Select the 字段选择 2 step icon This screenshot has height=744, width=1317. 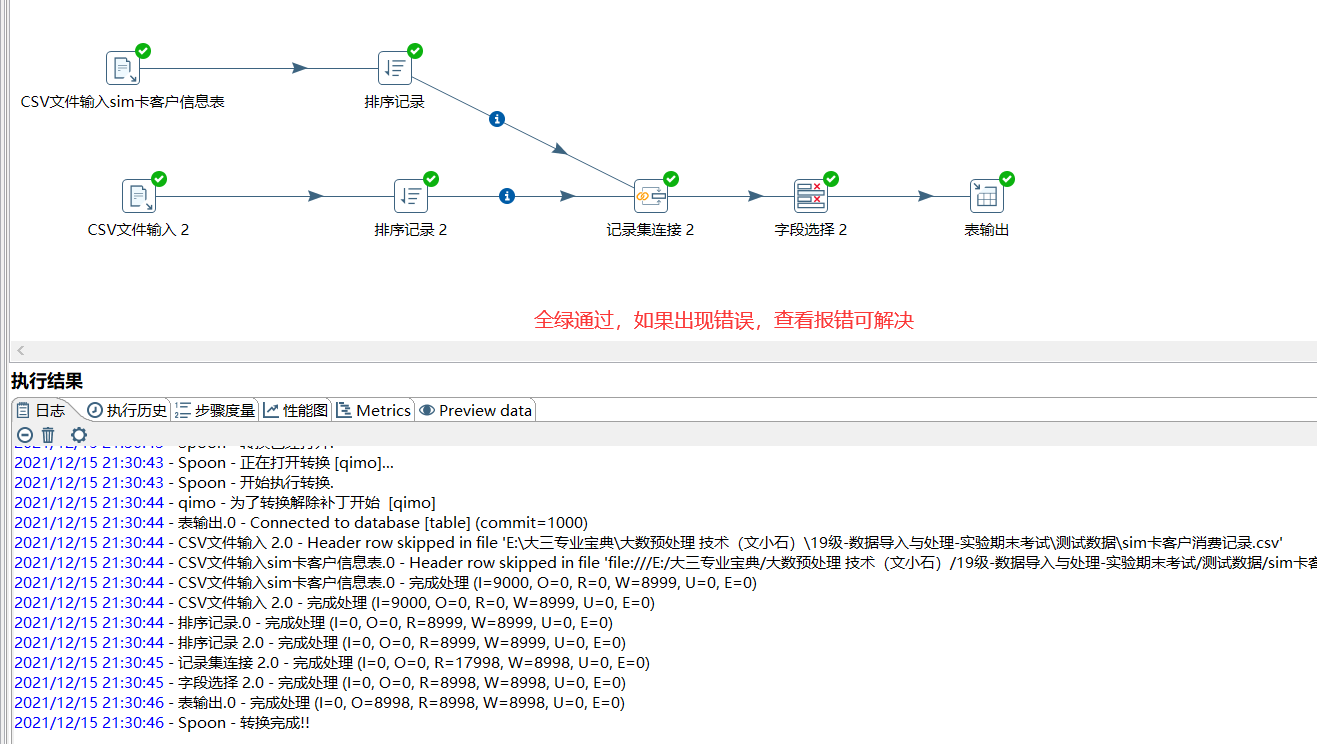point(811,197)
